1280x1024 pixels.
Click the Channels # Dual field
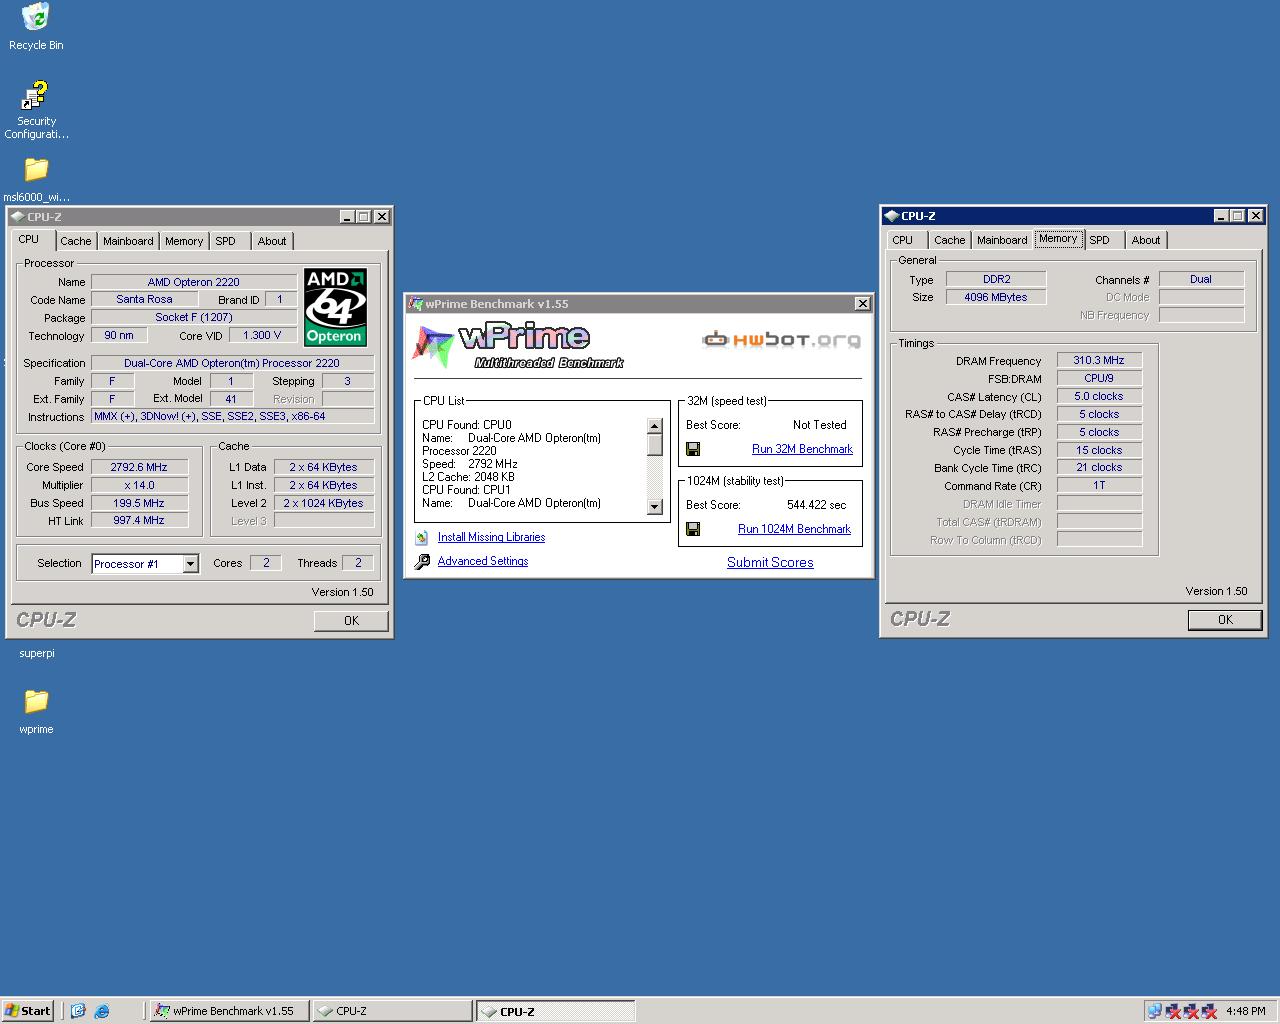click(1201, 279)
